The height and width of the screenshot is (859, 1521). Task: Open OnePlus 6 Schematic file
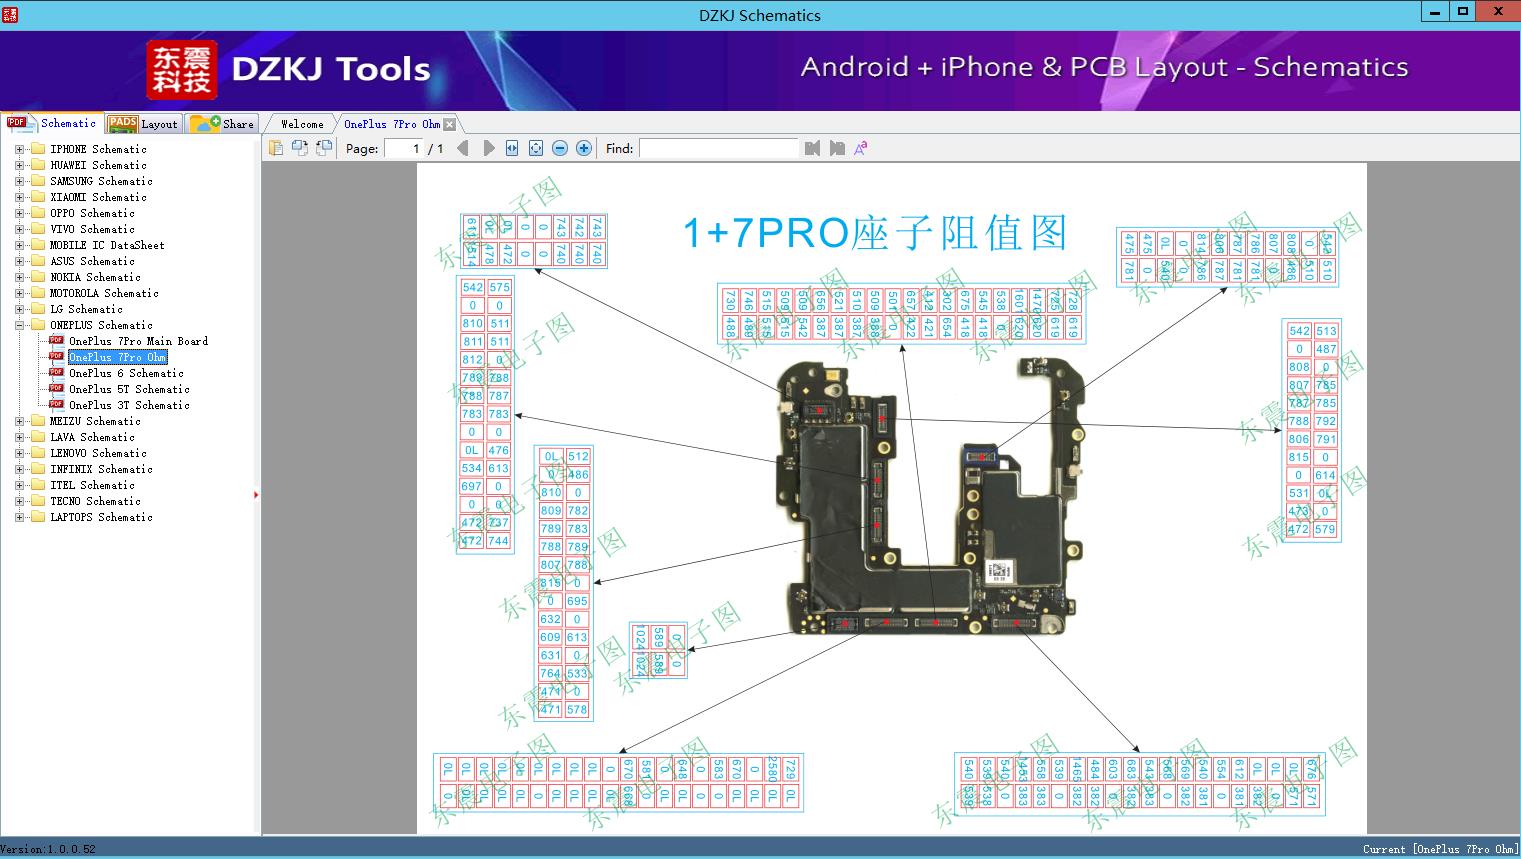point(127,373)
